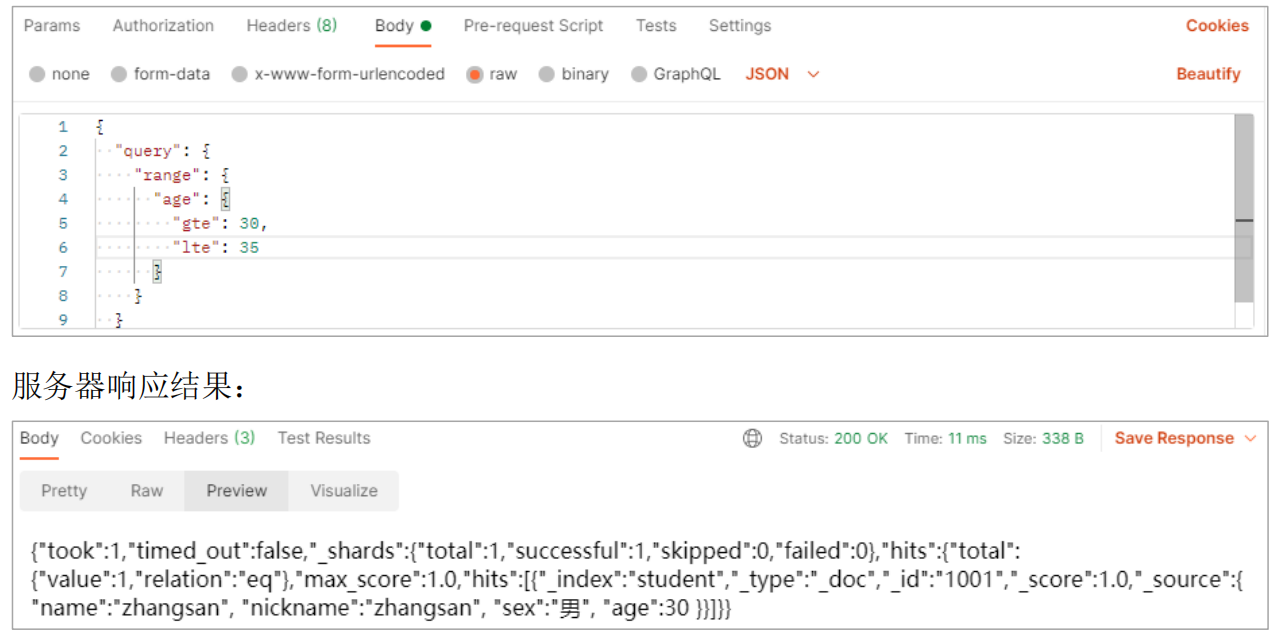Switch response view to Pretty
1279x634 pixels.
pyautogui.click(x=64, y=491)
